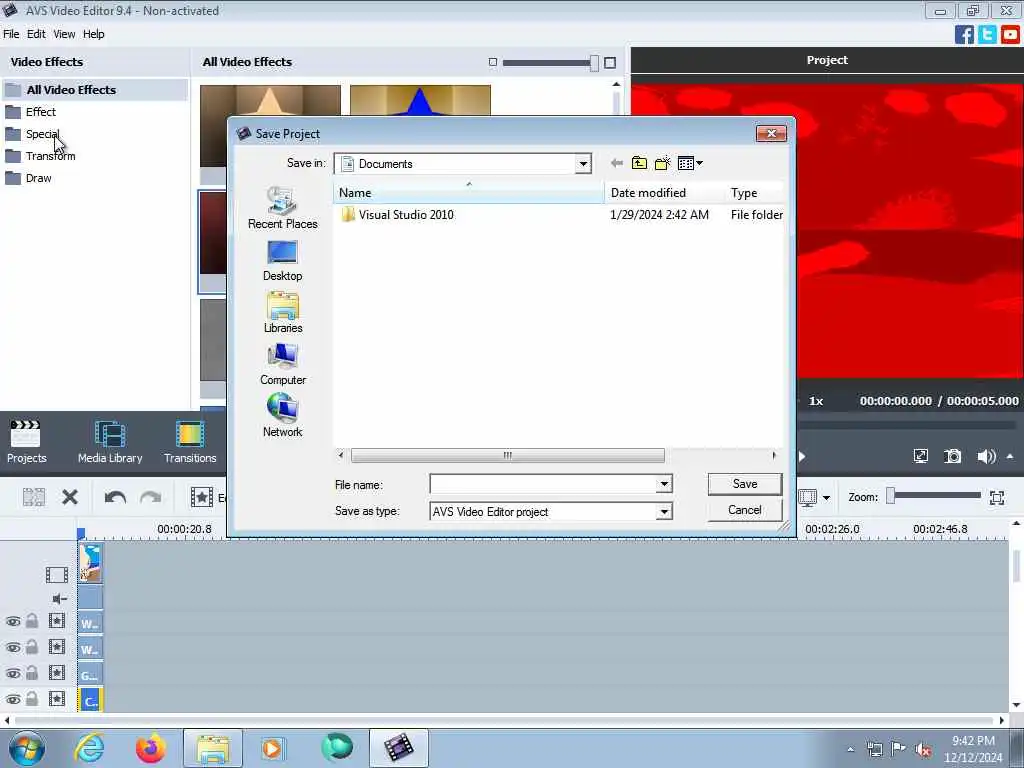Toggle eye visibility on the G.. track
The height and width of the screenshot is (768, 1024).
[12, 673]
